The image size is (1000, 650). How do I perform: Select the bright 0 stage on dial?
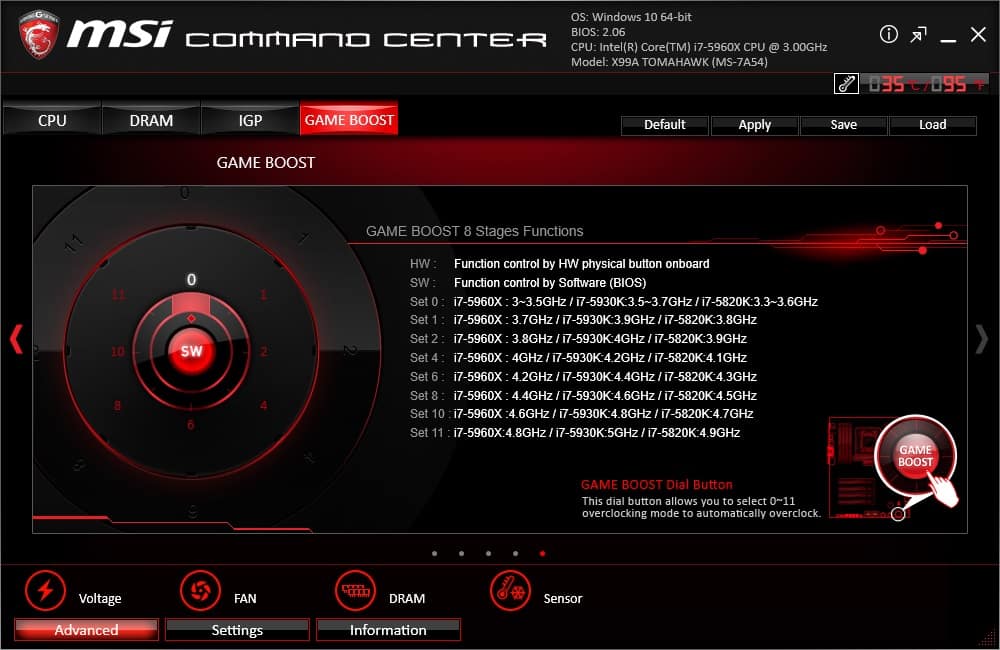coord(191,279)
